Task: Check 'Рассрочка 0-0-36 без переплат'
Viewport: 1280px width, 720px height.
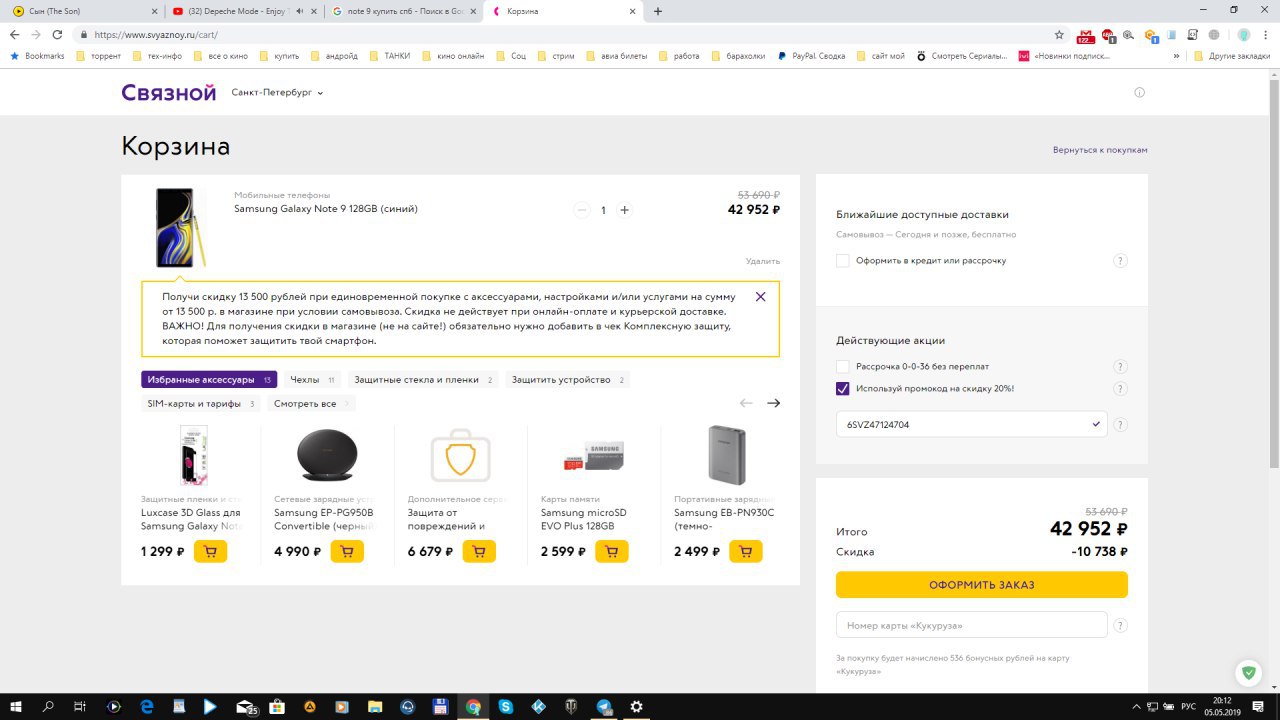Action: coord(843,367)
